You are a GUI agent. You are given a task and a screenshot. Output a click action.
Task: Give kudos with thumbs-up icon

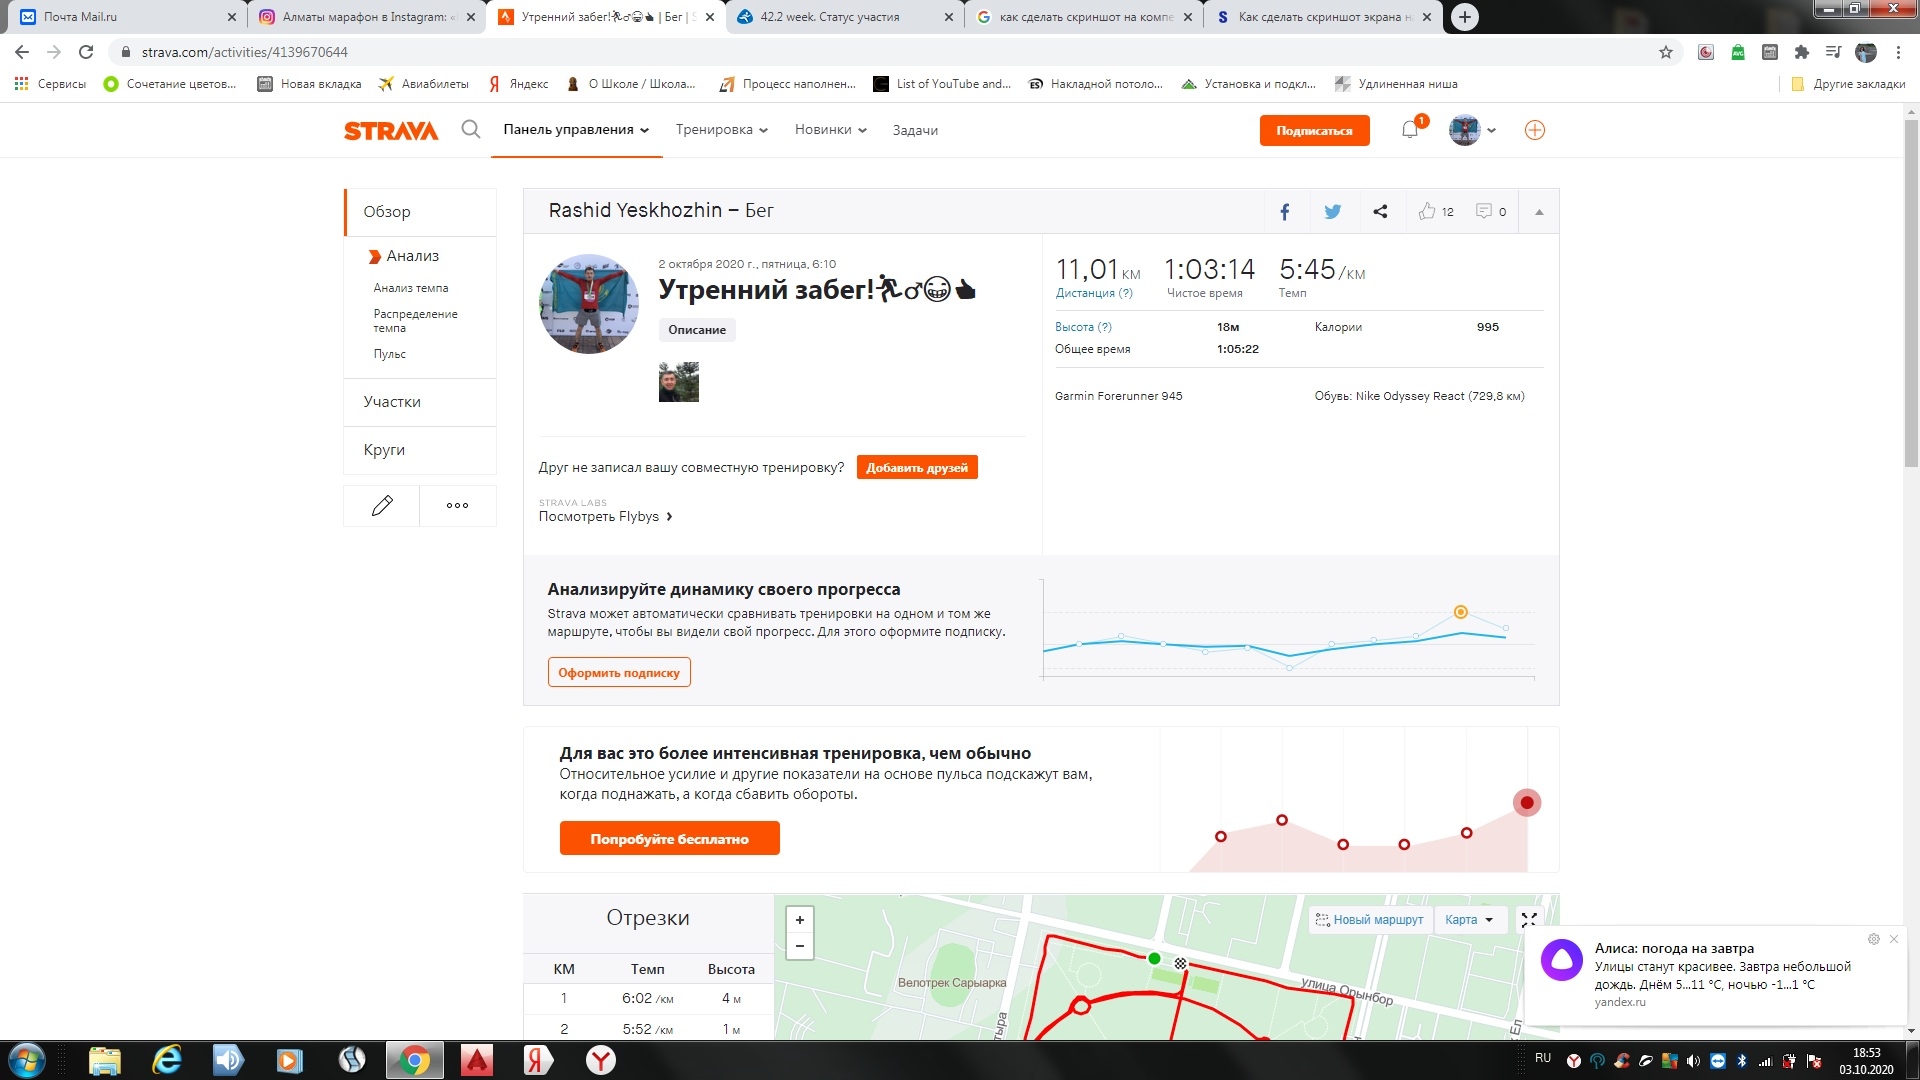point(1427,211)
